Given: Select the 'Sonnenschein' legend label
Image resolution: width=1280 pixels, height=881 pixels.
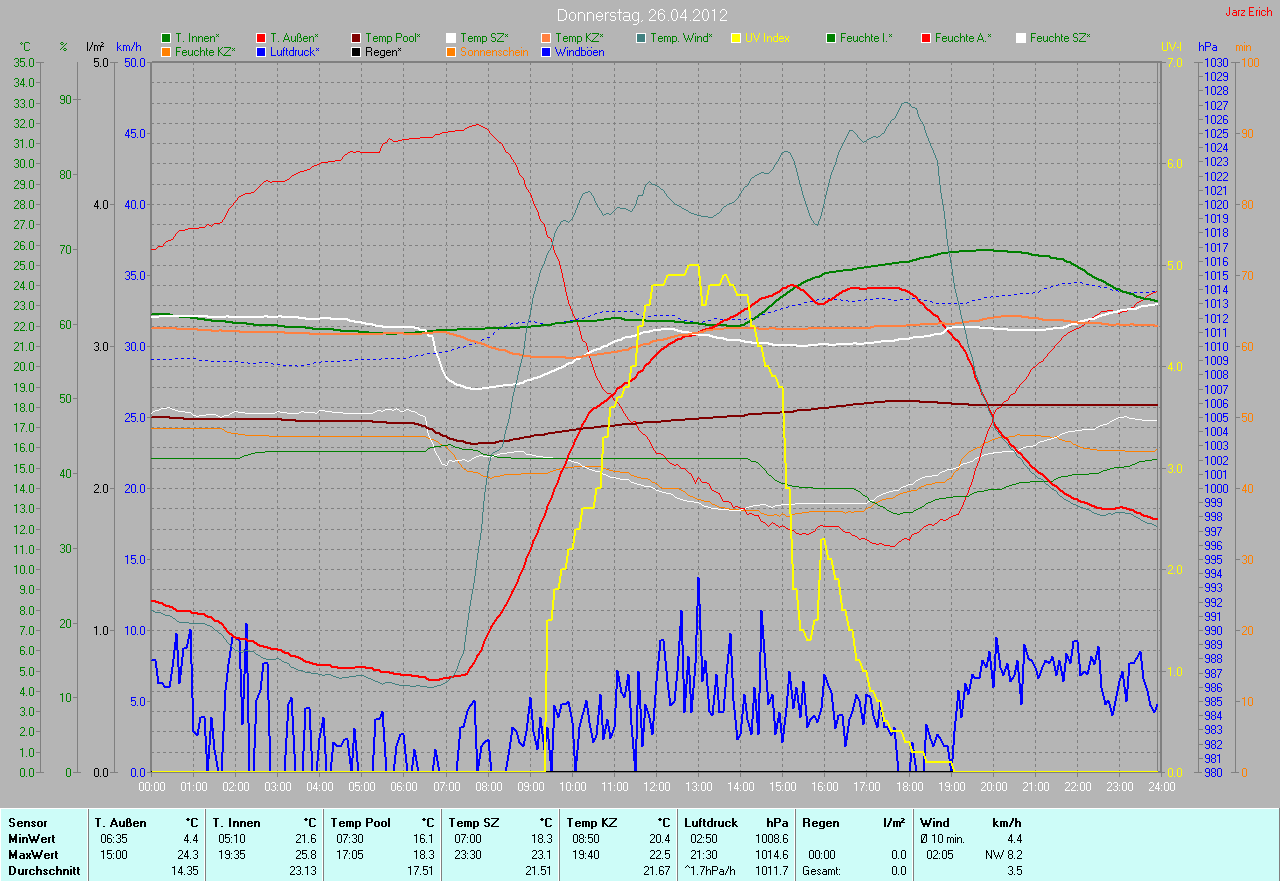Looking at the screenshot, I should click(494, 51).
